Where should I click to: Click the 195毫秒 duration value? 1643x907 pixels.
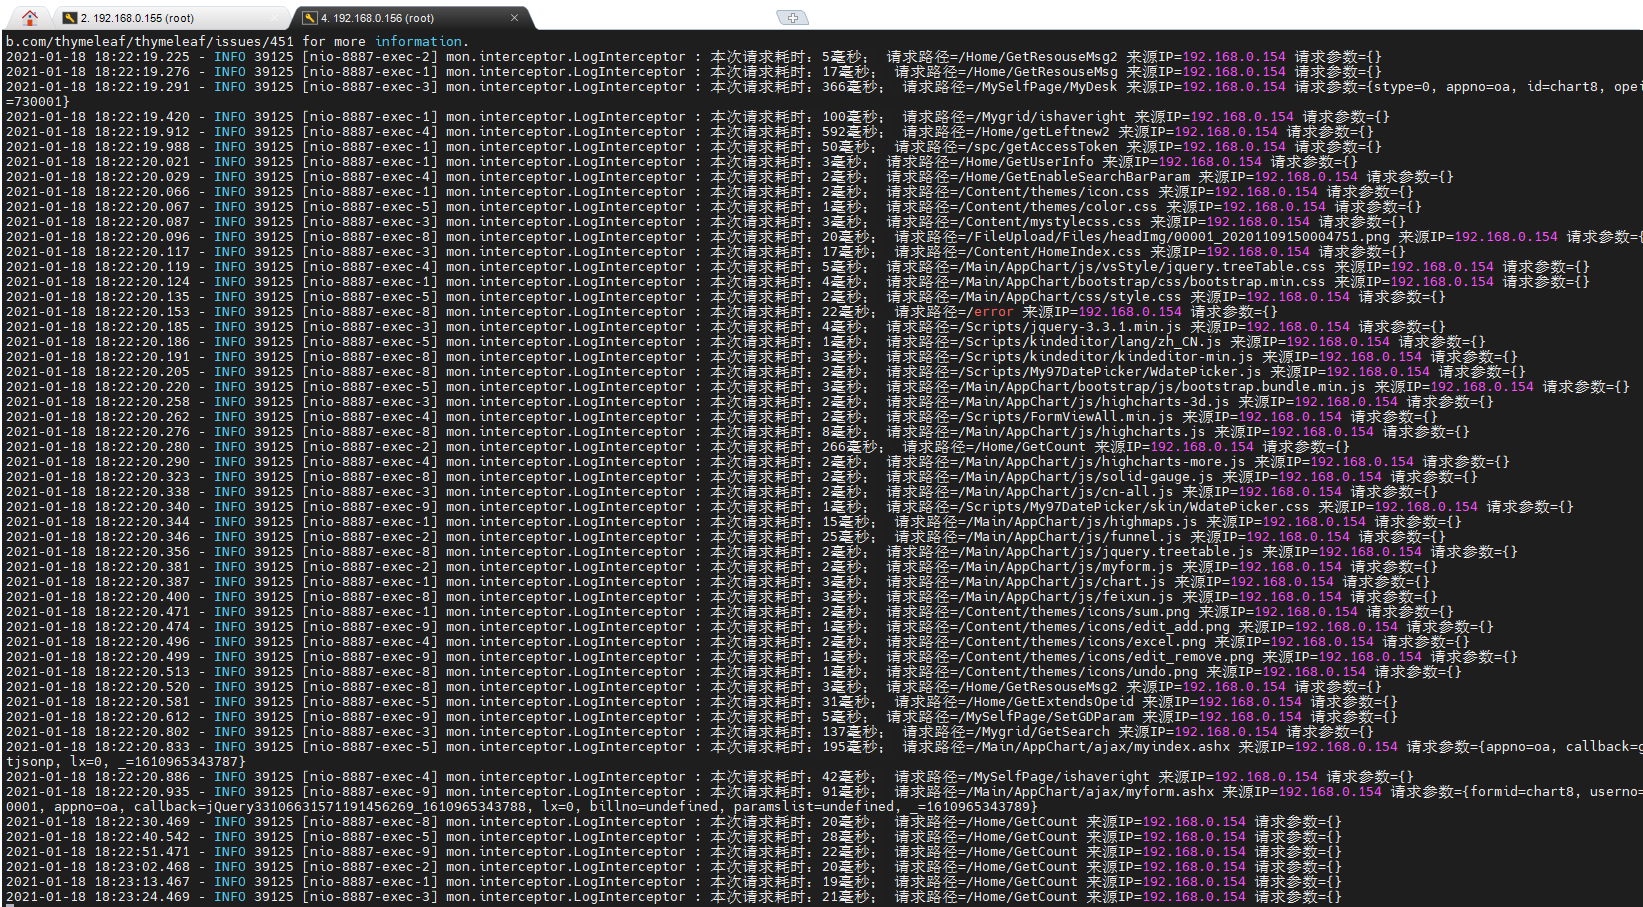[850, 747]
